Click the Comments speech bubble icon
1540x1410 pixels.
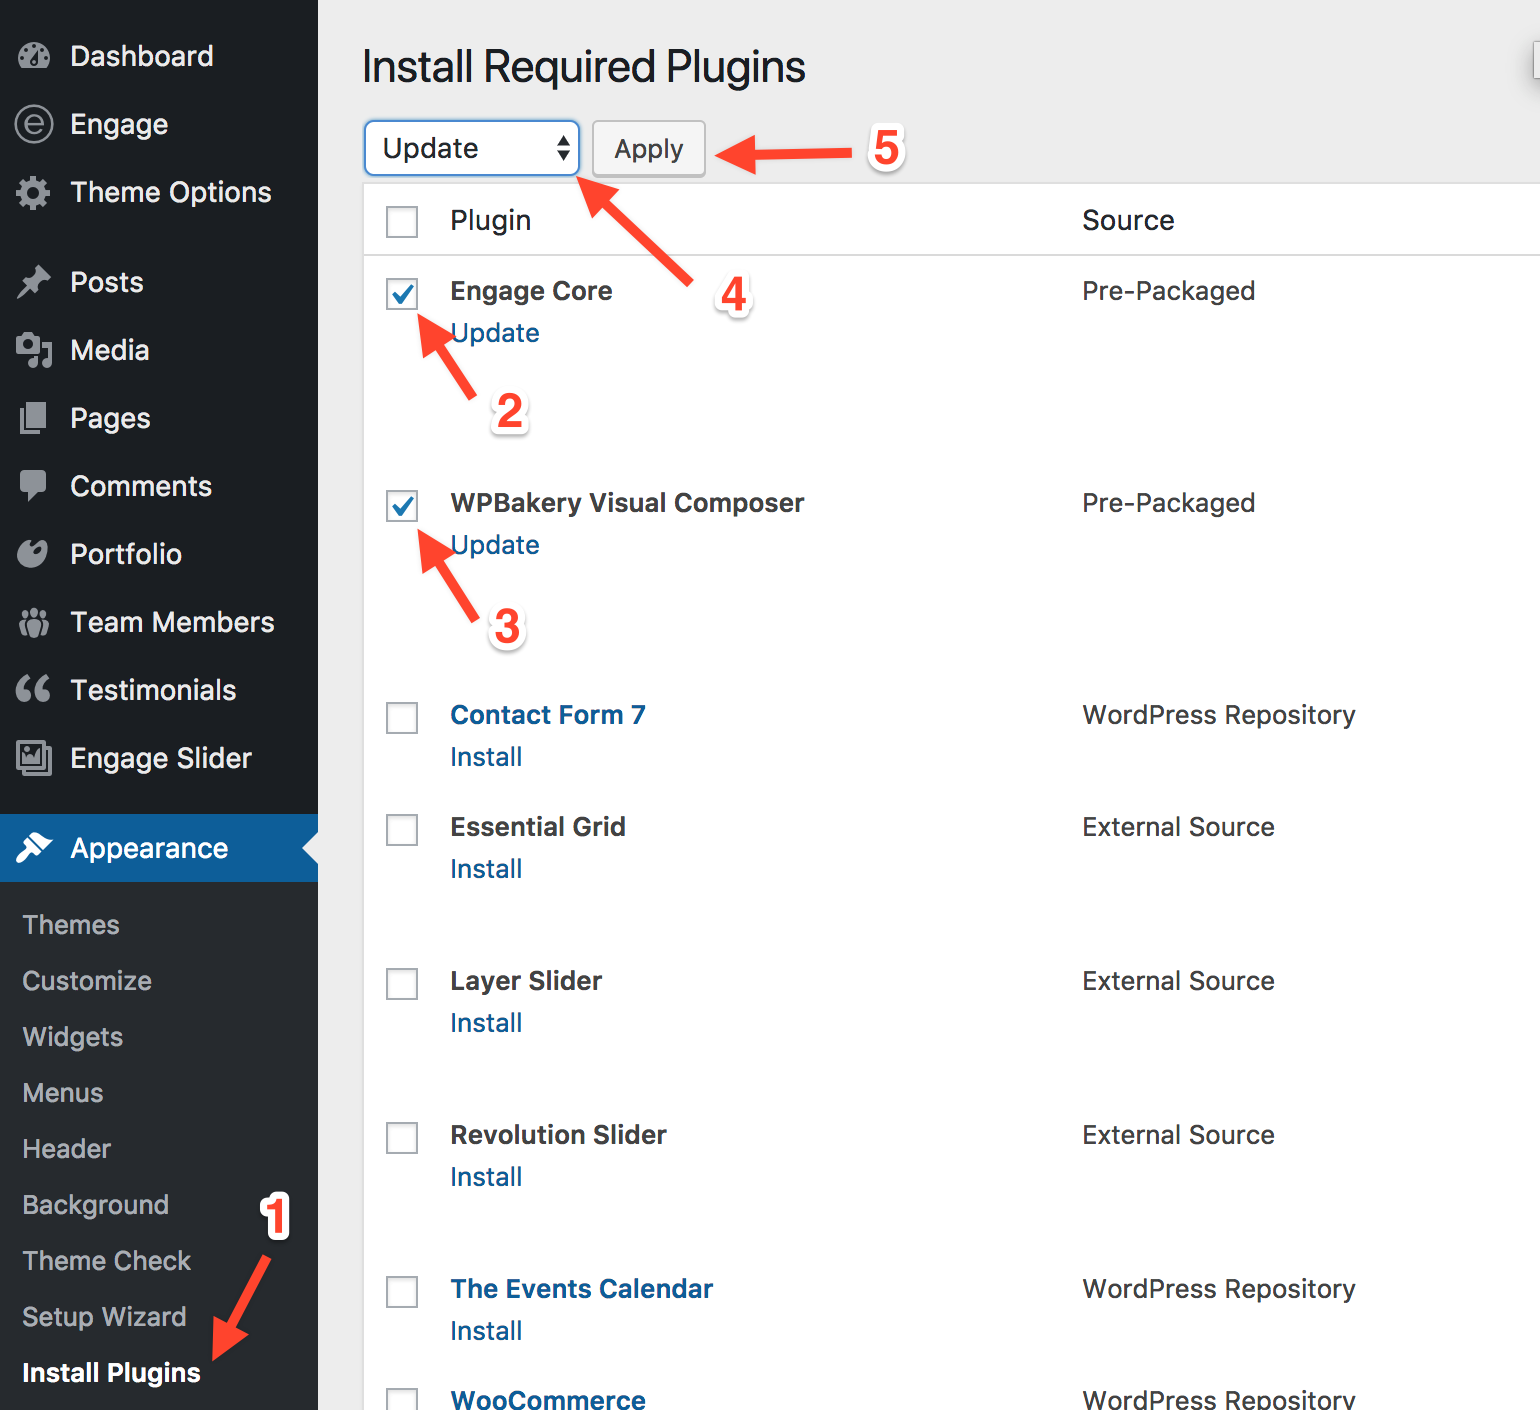(33, 486)
